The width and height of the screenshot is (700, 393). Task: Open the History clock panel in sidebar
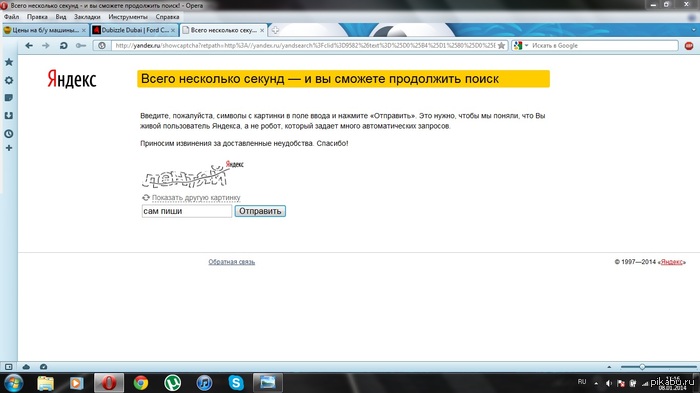tap(8, 134)
